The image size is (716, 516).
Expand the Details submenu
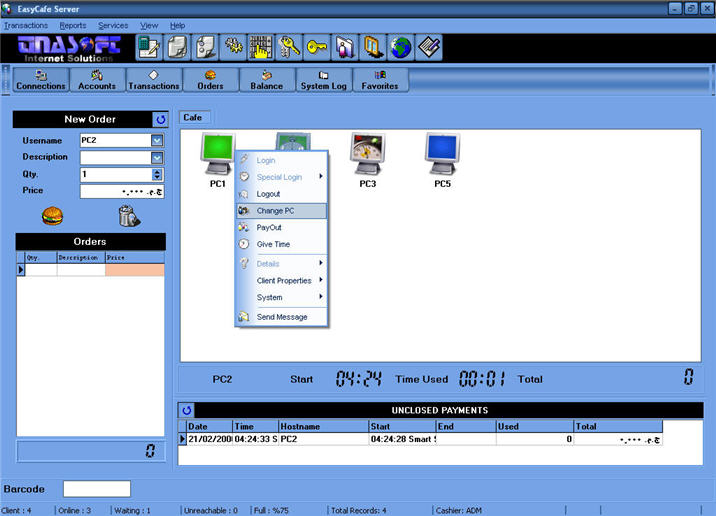pyautogui.click(x=281, y=263)
